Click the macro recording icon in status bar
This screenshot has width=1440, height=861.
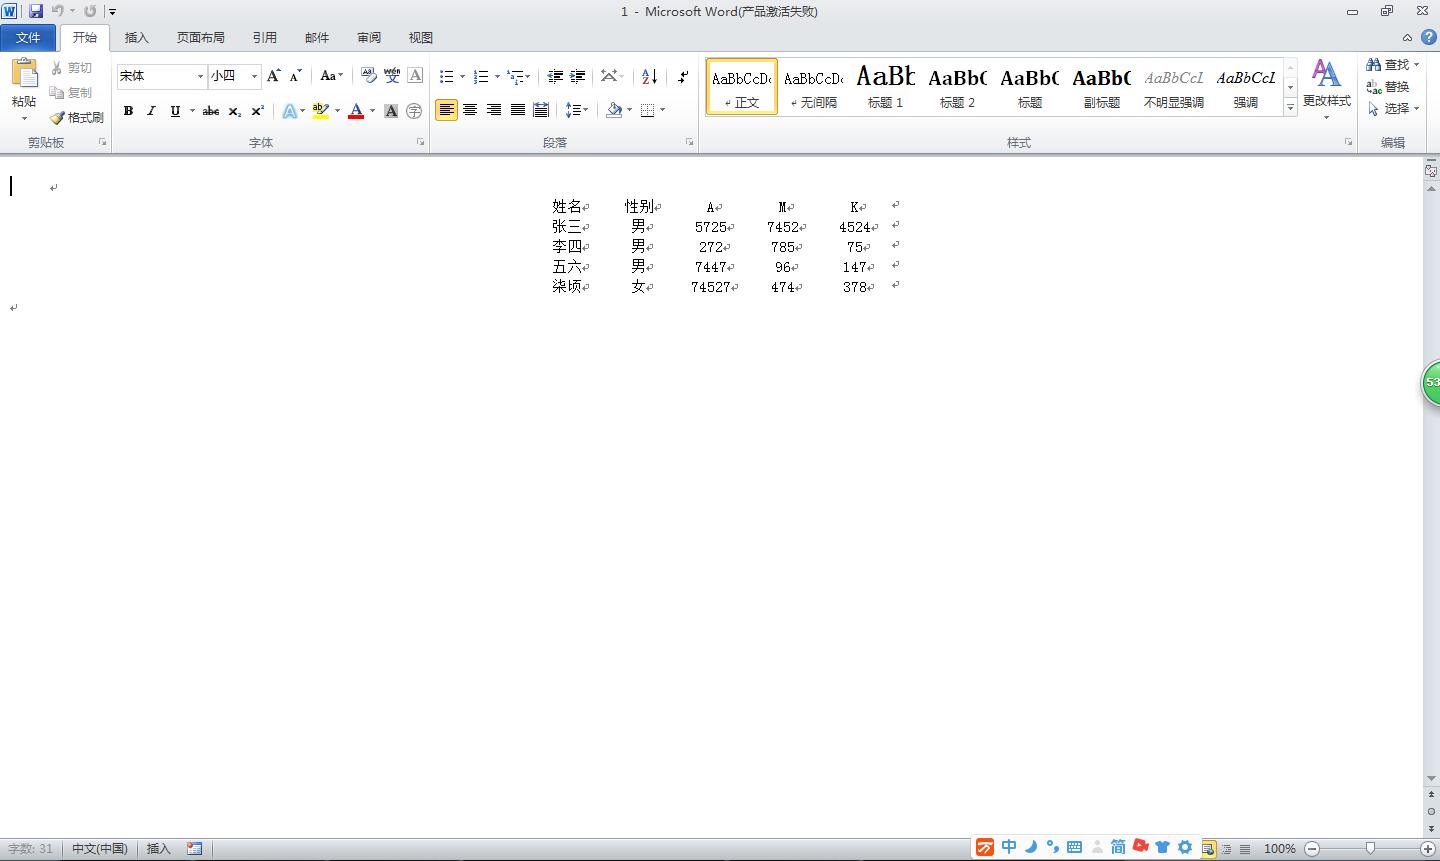click(x=194, y=848)
